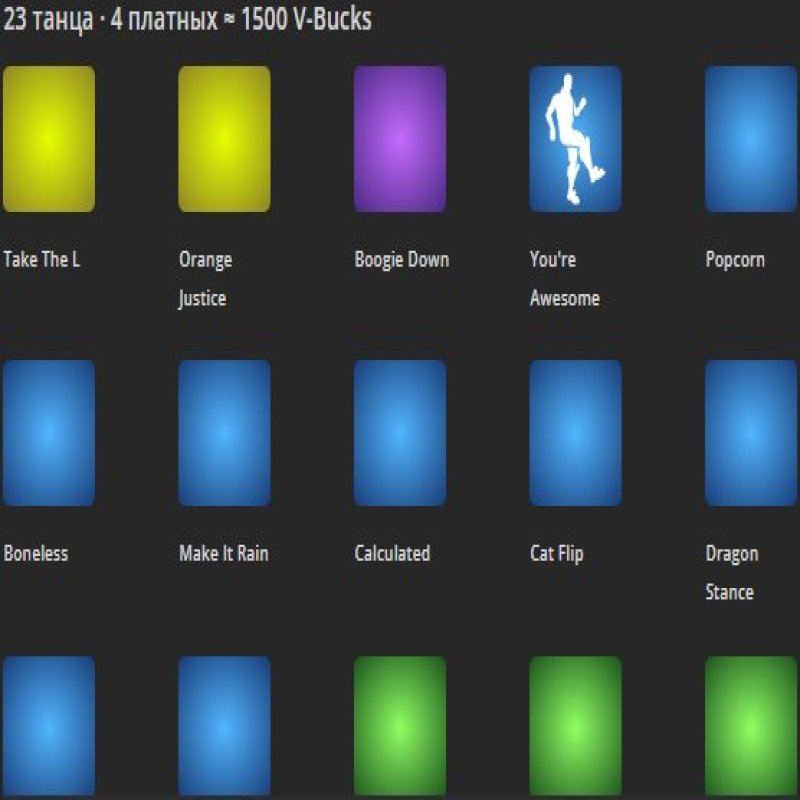Image resolution: width=800 pixels, height=800 pixels.
Task: Click the "Dragon Stance" title text
Action: pos(731,573)
